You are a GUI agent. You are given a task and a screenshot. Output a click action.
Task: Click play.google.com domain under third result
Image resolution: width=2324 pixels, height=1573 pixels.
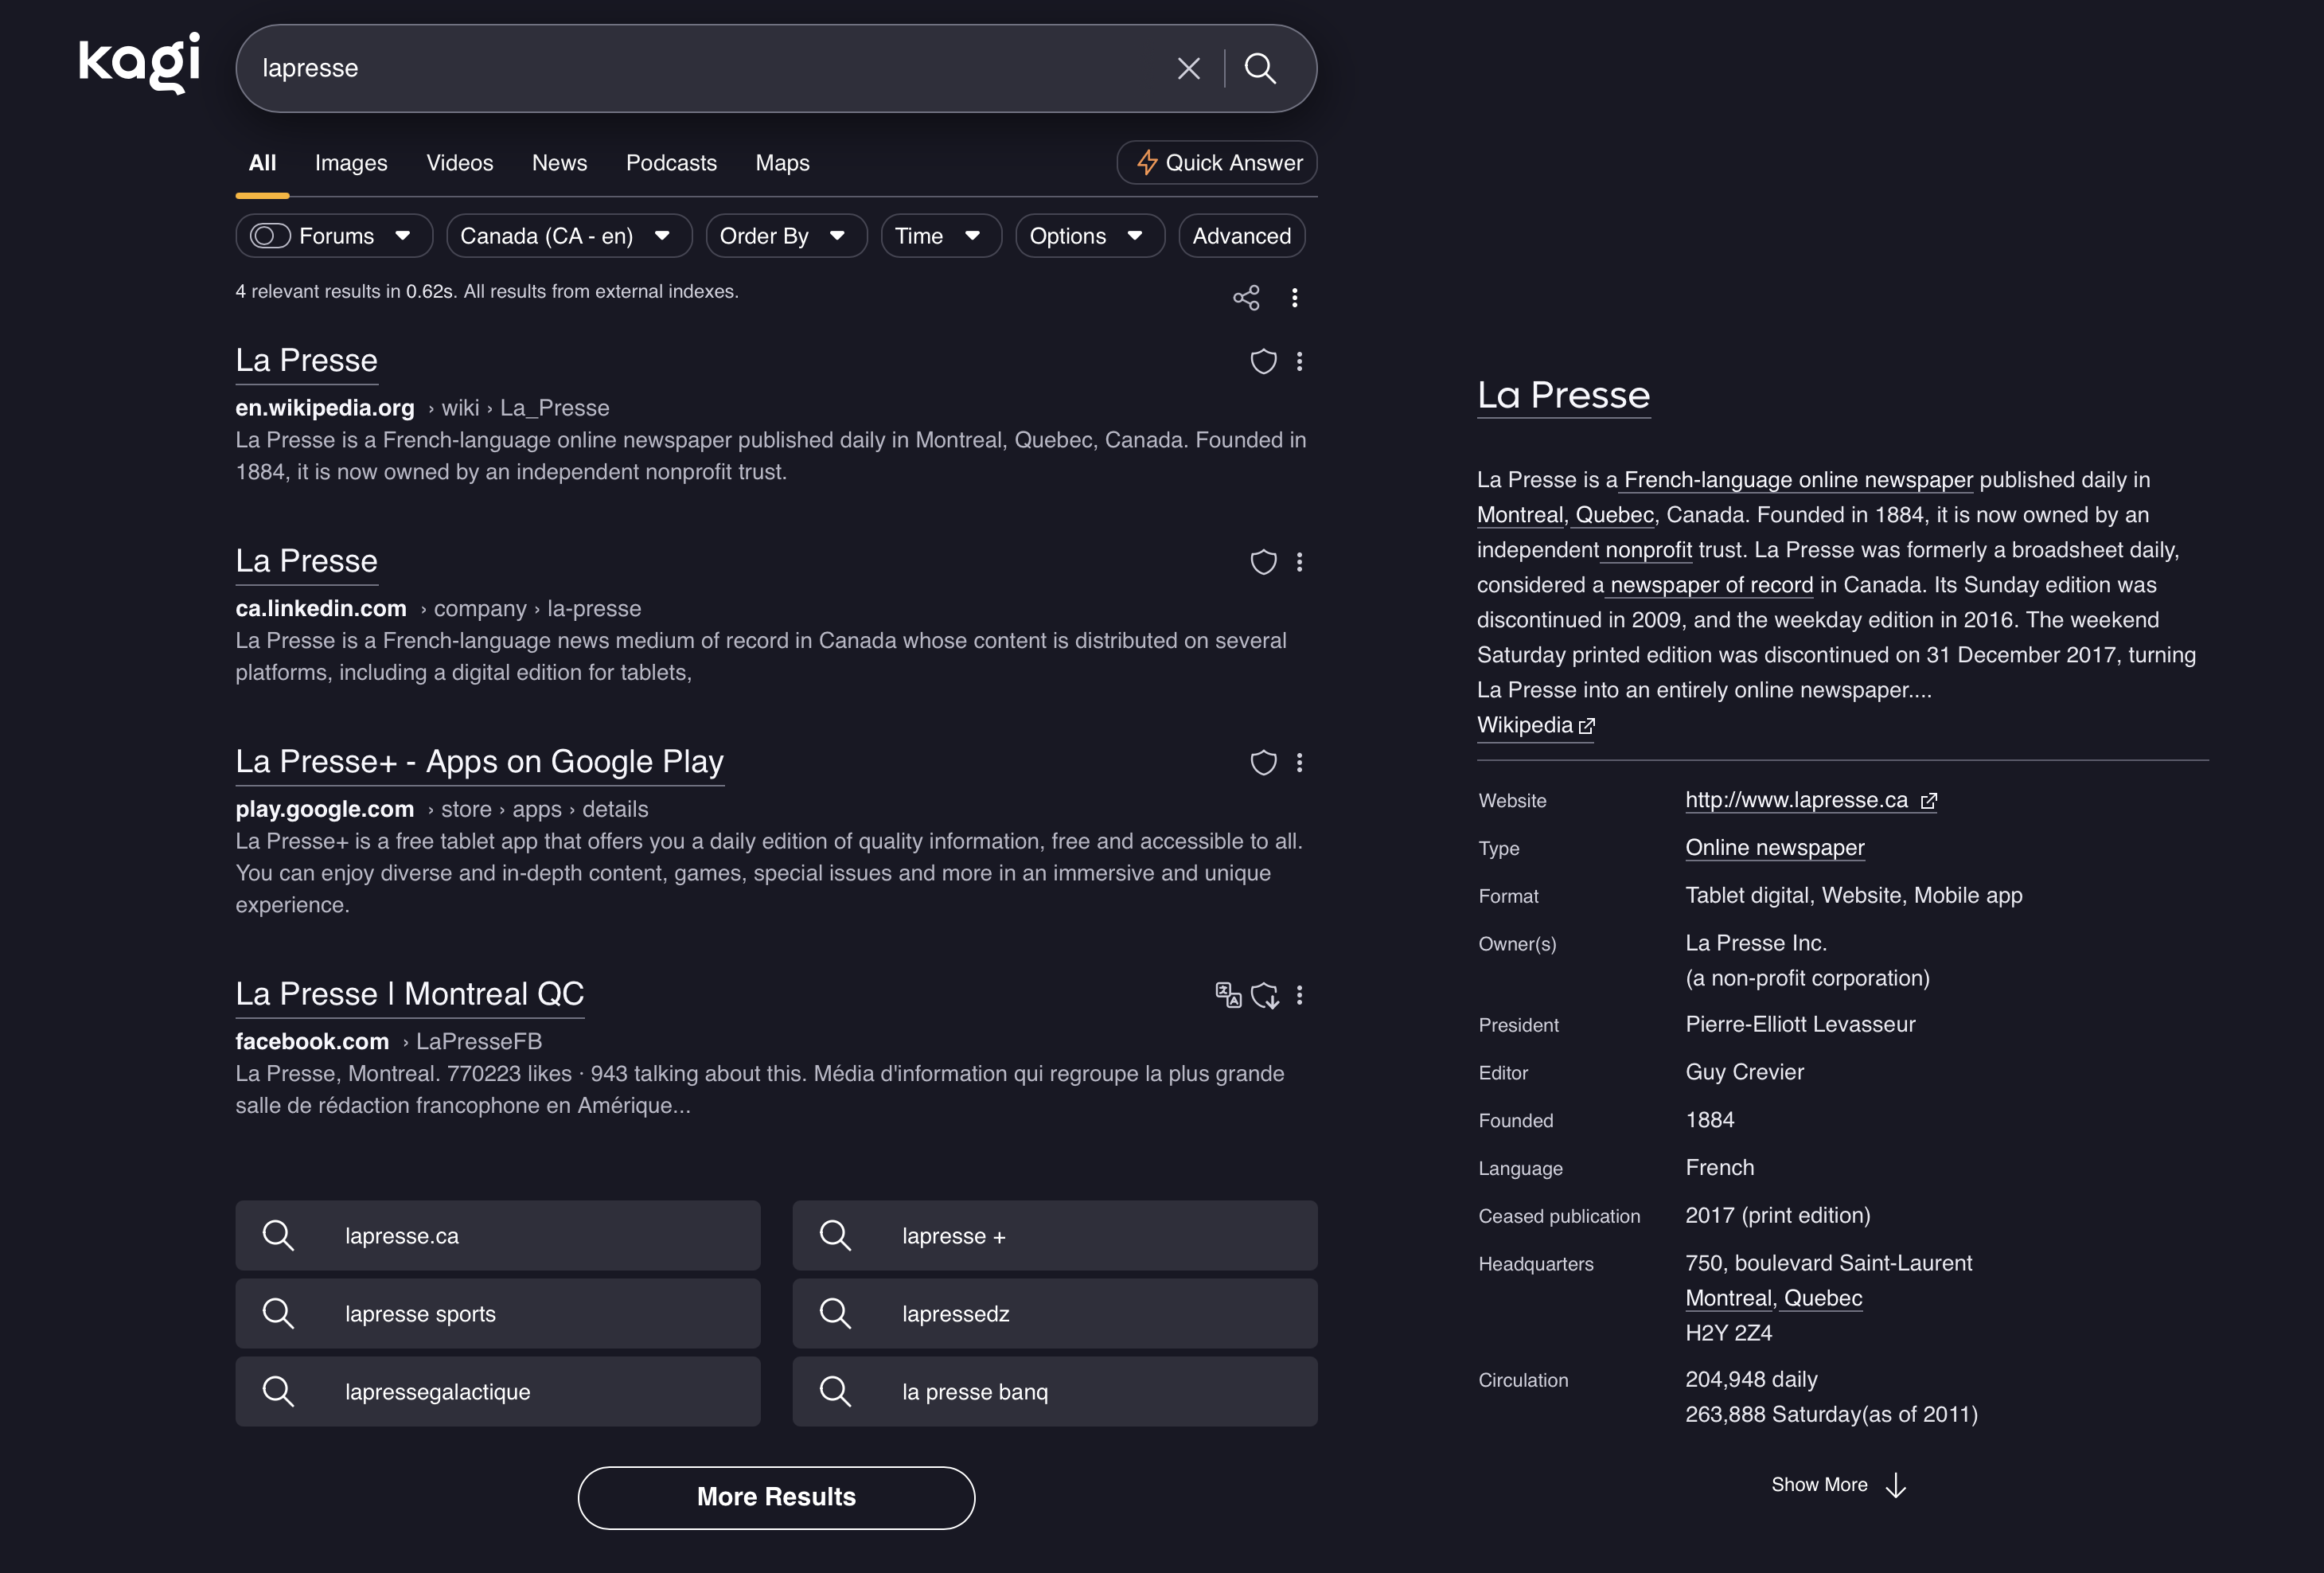pos(325,810)
